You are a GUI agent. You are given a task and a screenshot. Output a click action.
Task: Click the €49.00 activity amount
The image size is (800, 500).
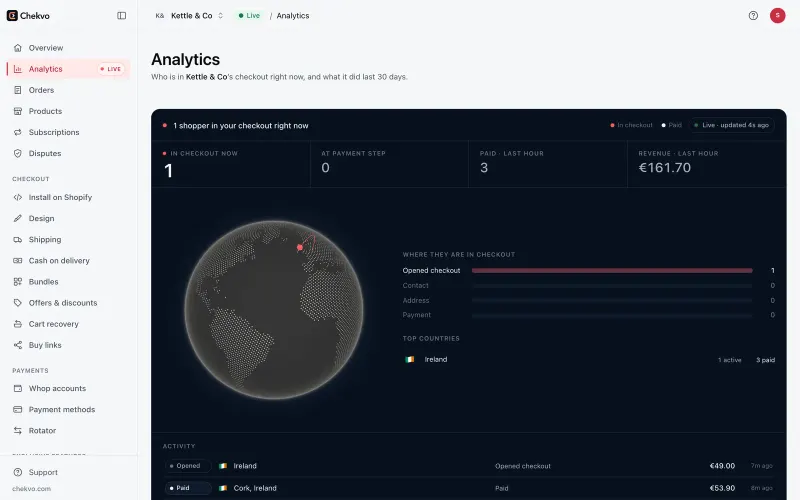(x=722, y=466)
